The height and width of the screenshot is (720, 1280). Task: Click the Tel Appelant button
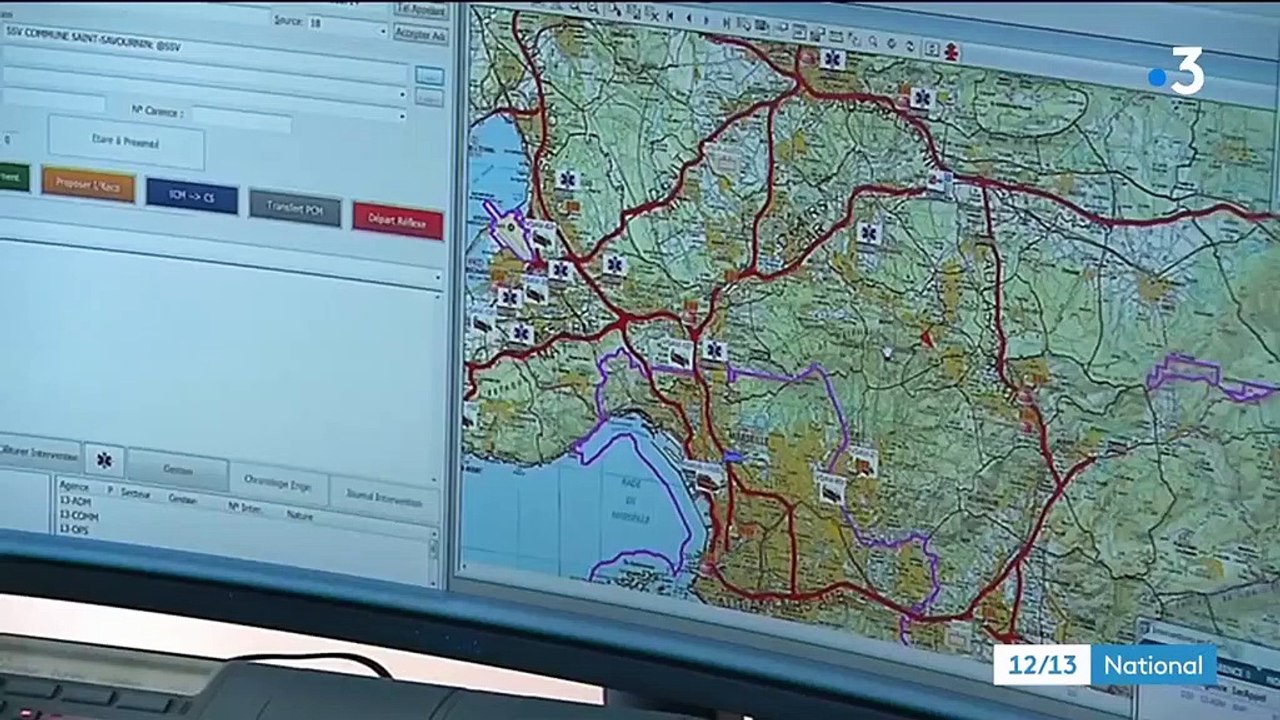(x=421, y=9)
